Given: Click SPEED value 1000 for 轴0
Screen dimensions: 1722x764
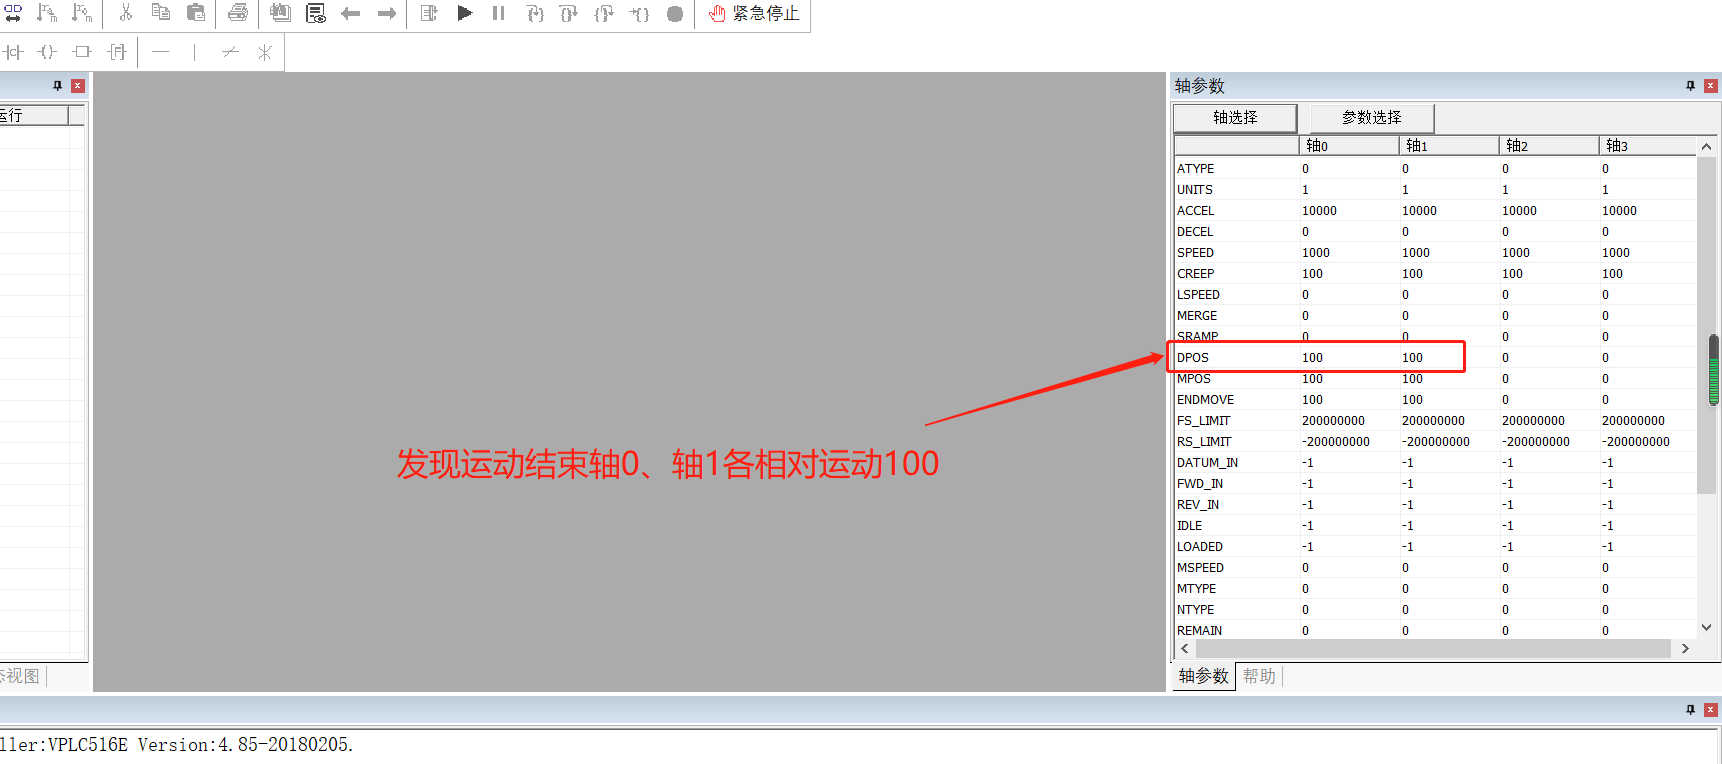Looking at the screenshot, I should pos(1316,253).
